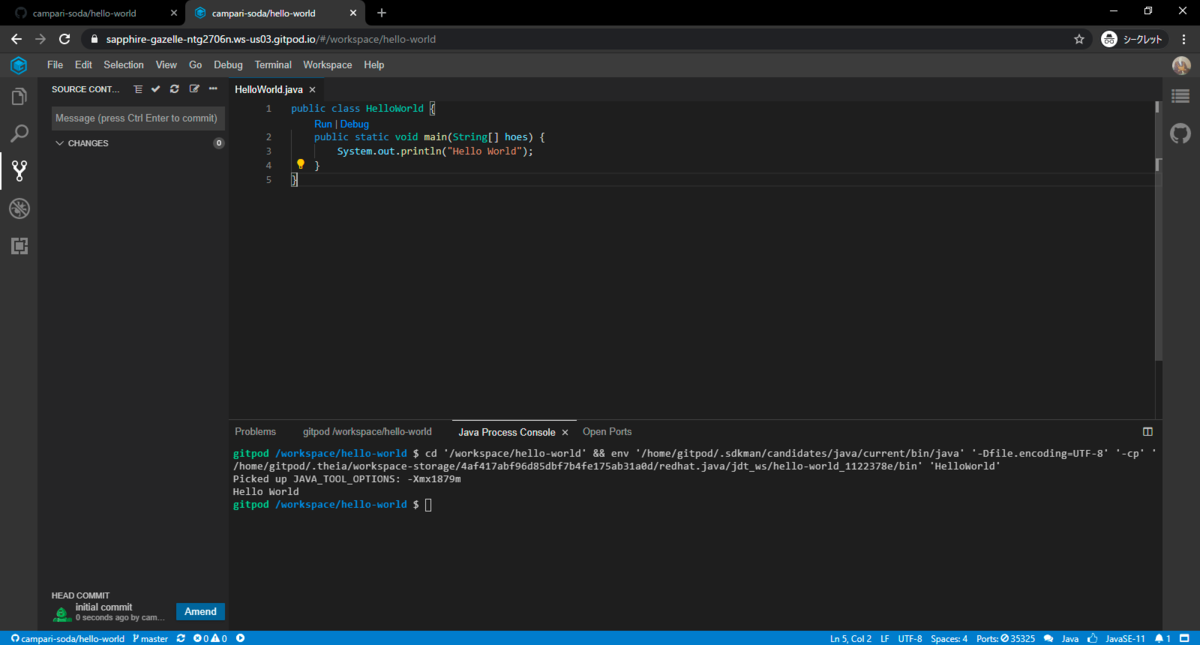Click the refresh icon in Source Control header
Image resolution: width=1200 pixels, height=645 pixels.
coord(175,89)
